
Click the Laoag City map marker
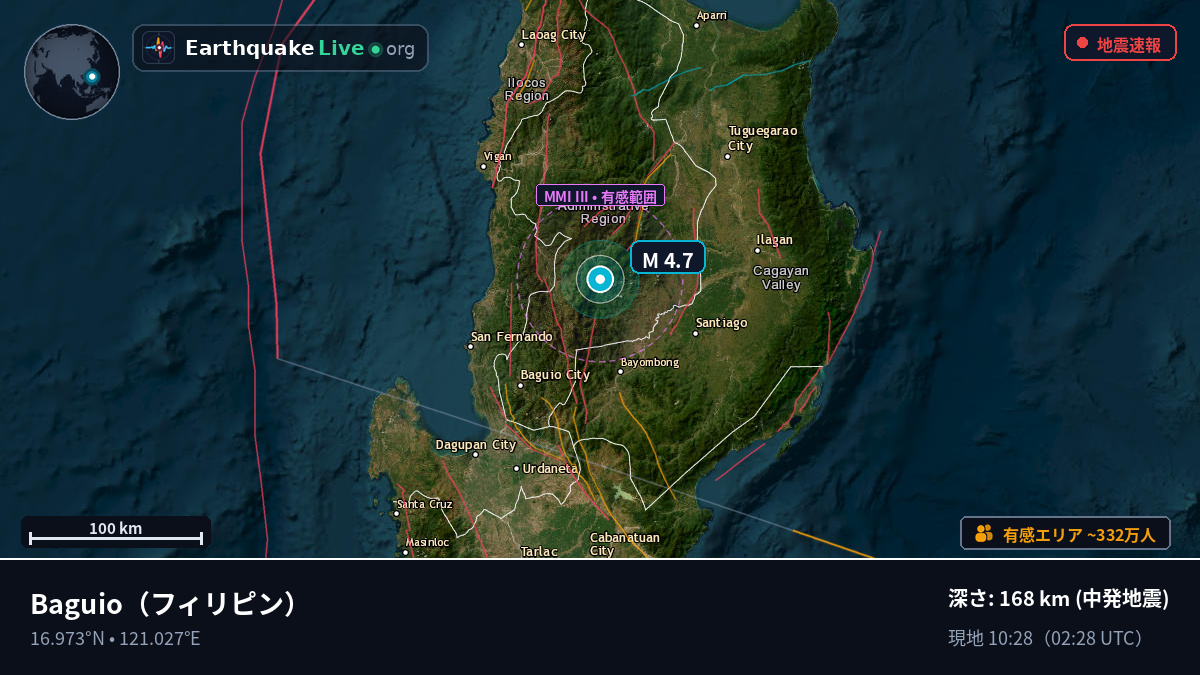tap(521, 44)
